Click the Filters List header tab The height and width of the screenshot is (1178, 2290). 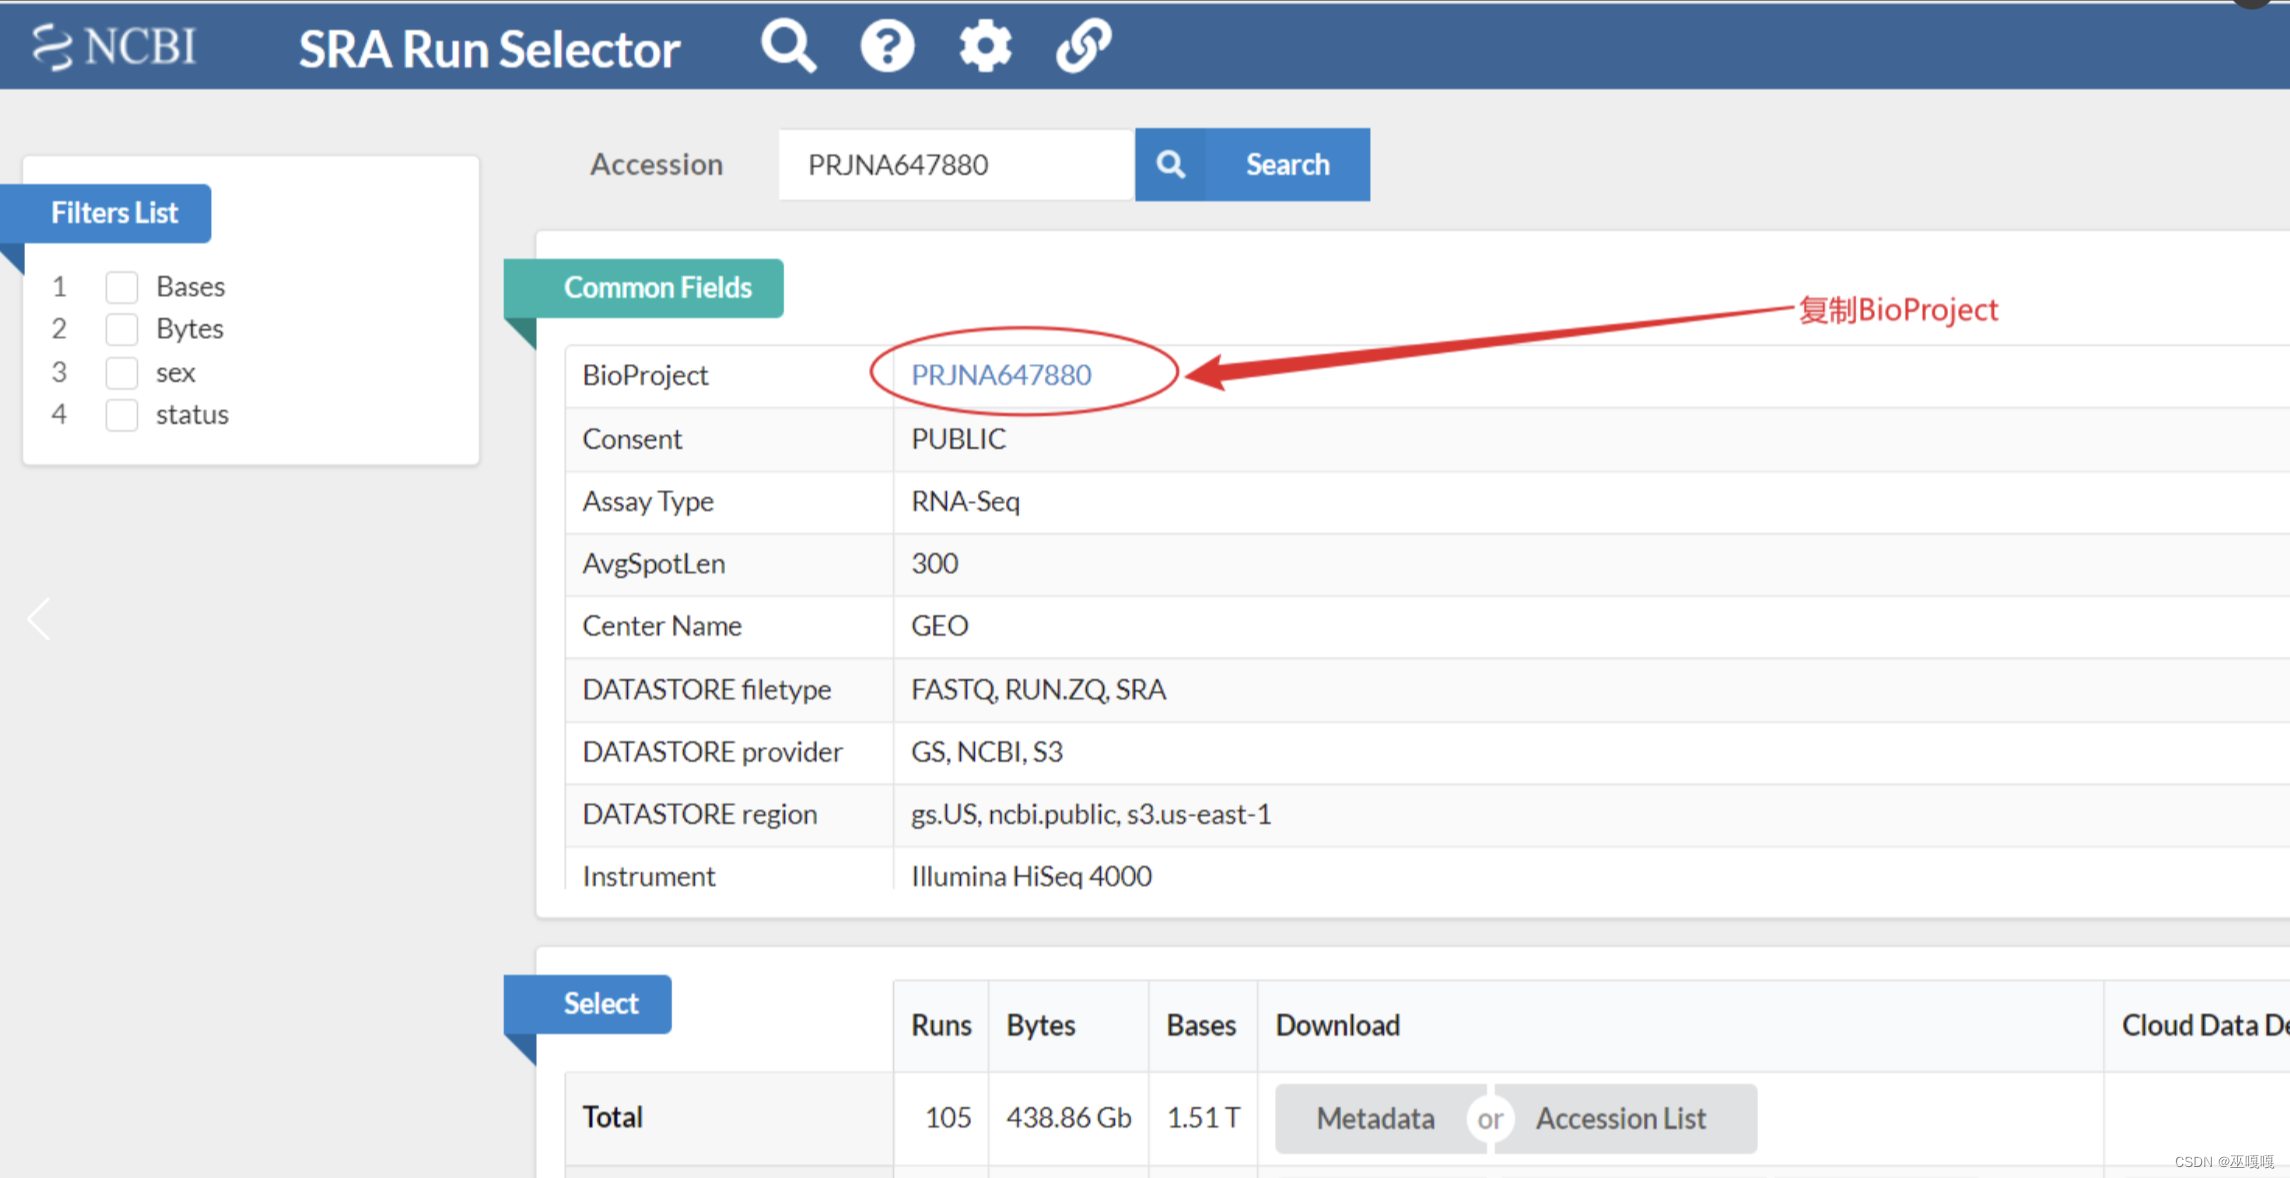coord(114,213)
